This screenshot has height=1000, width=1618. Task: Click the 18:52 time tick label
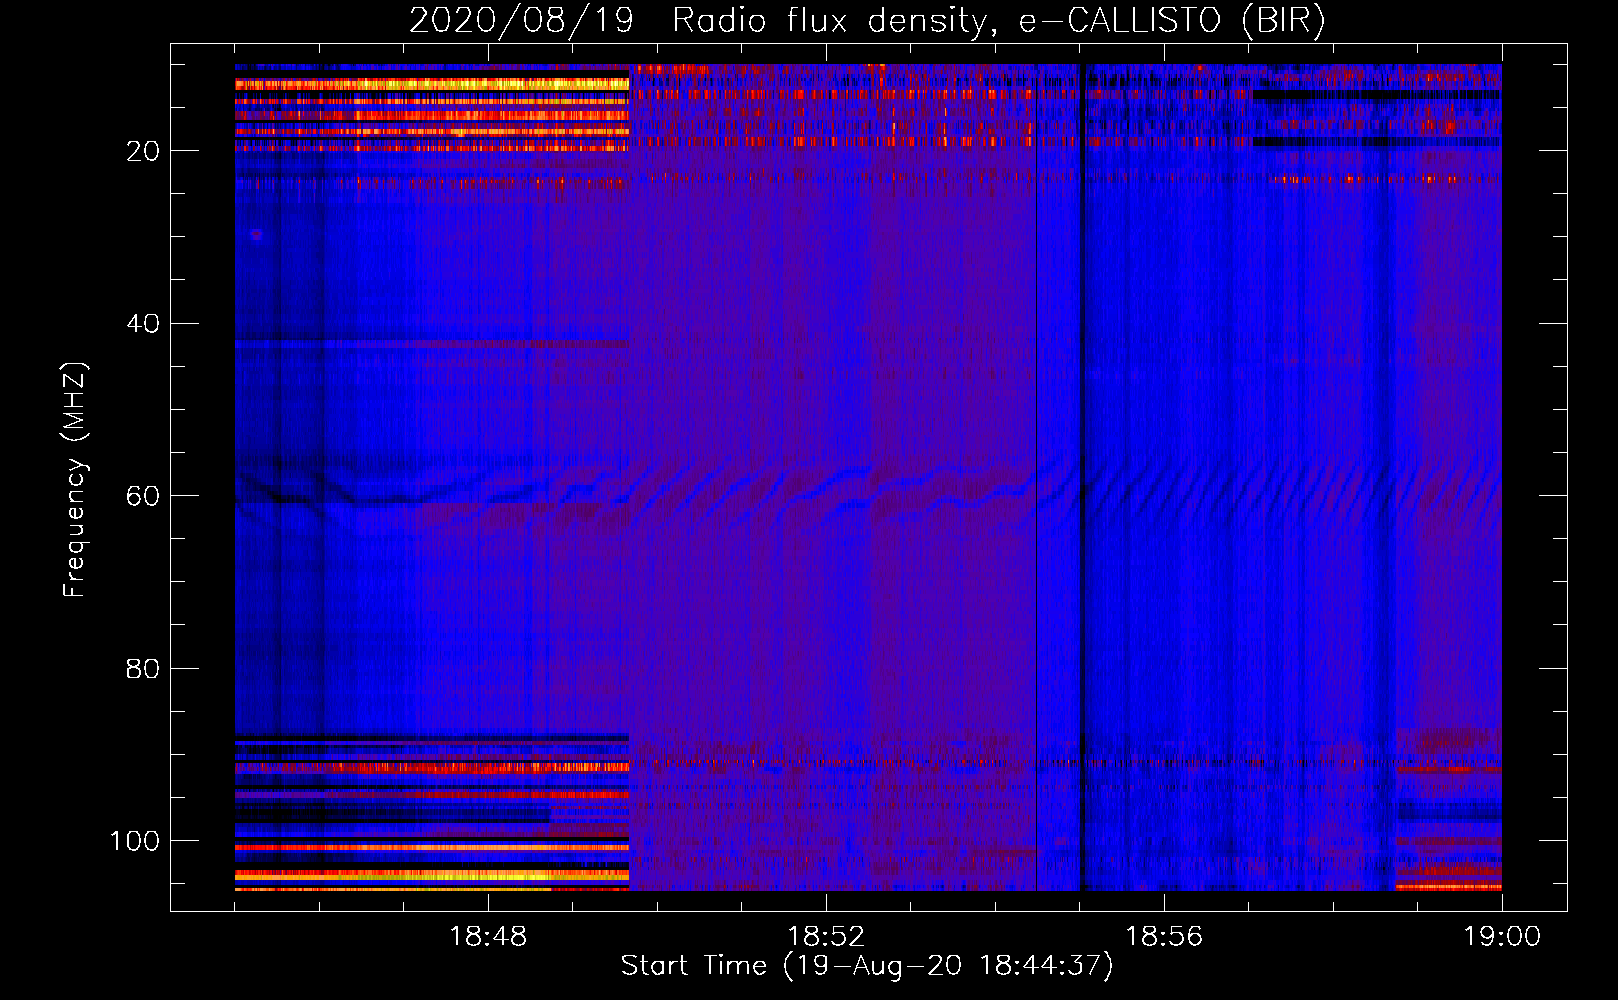(826, 937)
